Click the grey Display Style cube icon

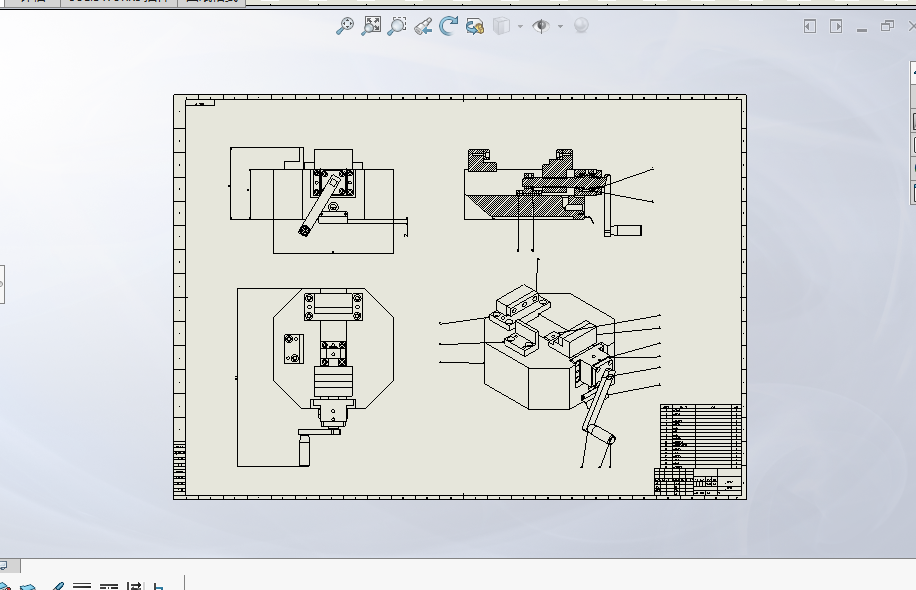pyautogui.click(x=501, y=26)
